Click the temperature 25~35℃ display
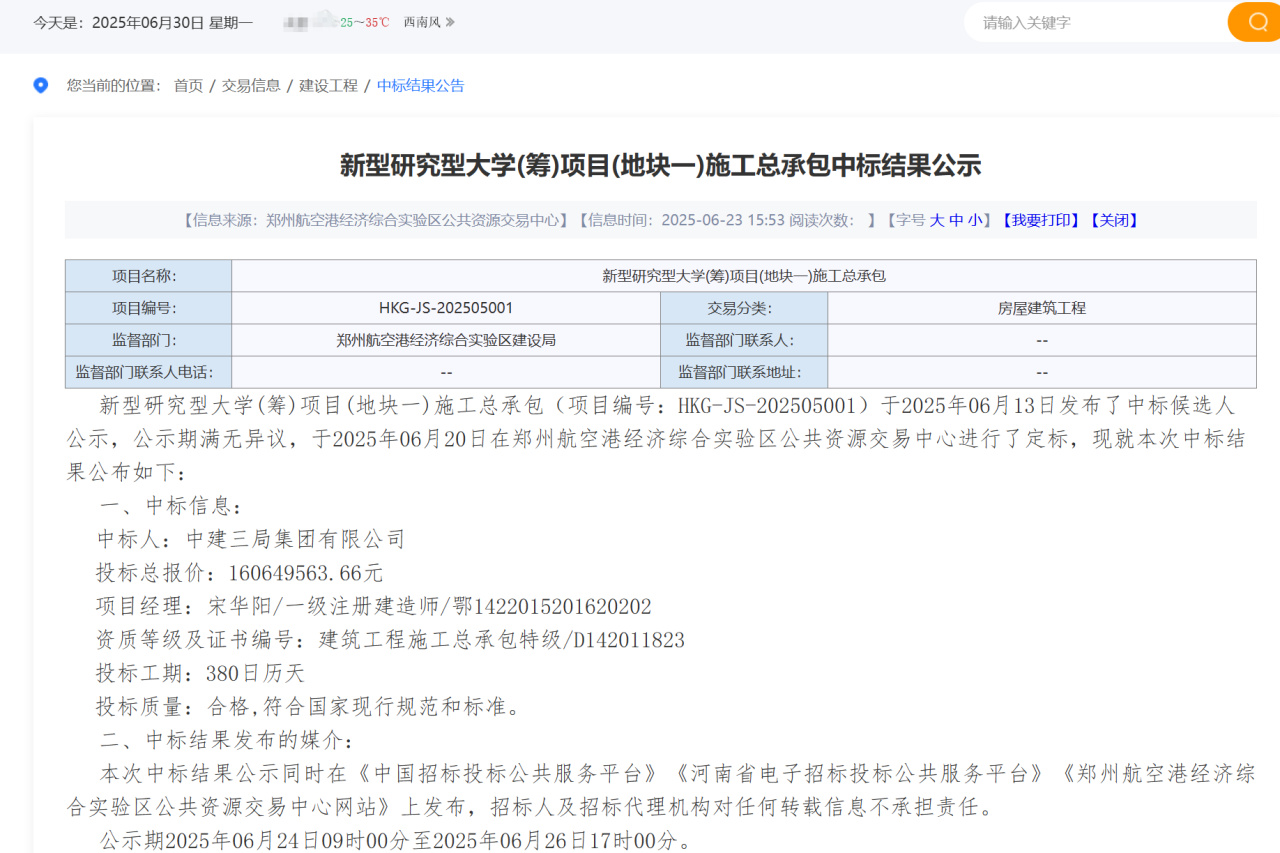This screenshot has height=853, width=1280. pyautogui.click(x=365, y=22)
